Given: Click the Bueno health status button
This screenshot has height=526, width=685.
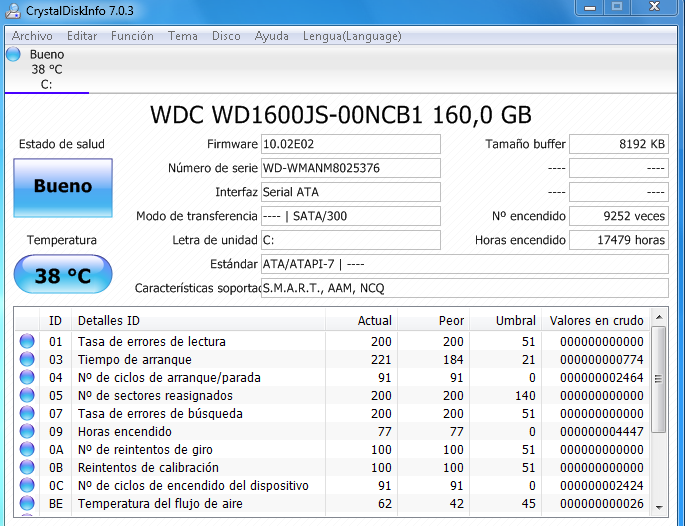Looking at the screenshot, I should click(x=63, y=188).
